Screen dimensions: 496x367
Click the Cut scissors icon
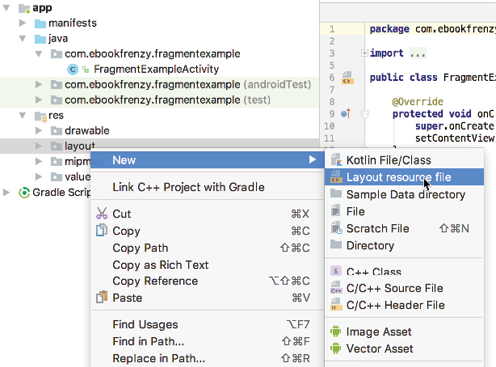point(102,213)
